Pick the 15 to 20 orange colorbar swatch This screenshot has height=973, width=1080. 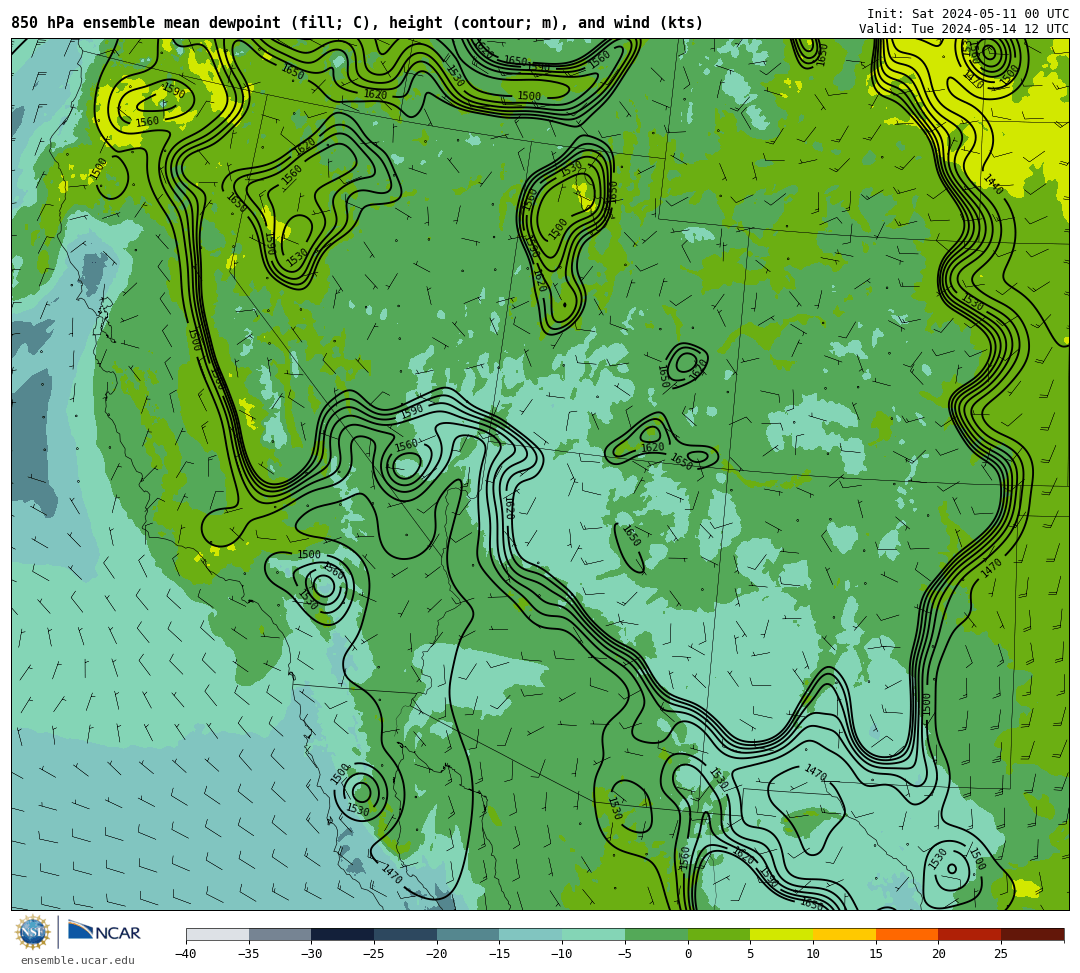click(x=906, y=934)
